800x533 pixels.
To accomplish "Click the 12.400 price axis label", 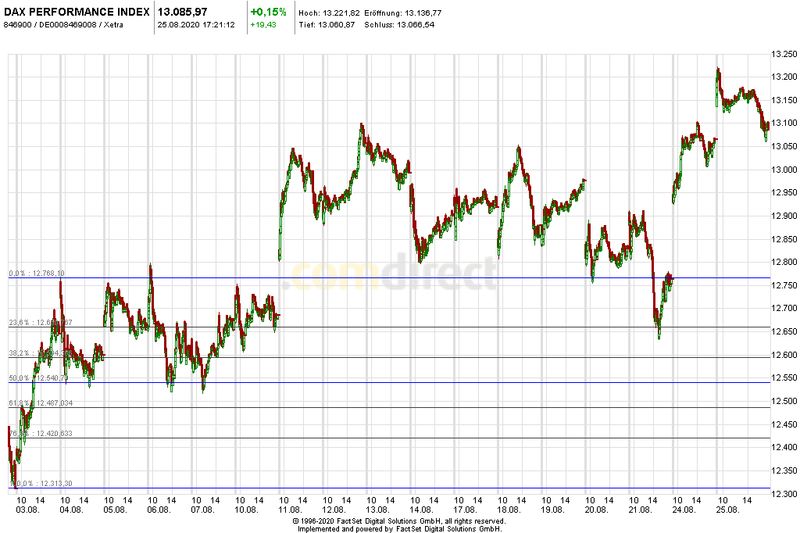I will [784, 447].
